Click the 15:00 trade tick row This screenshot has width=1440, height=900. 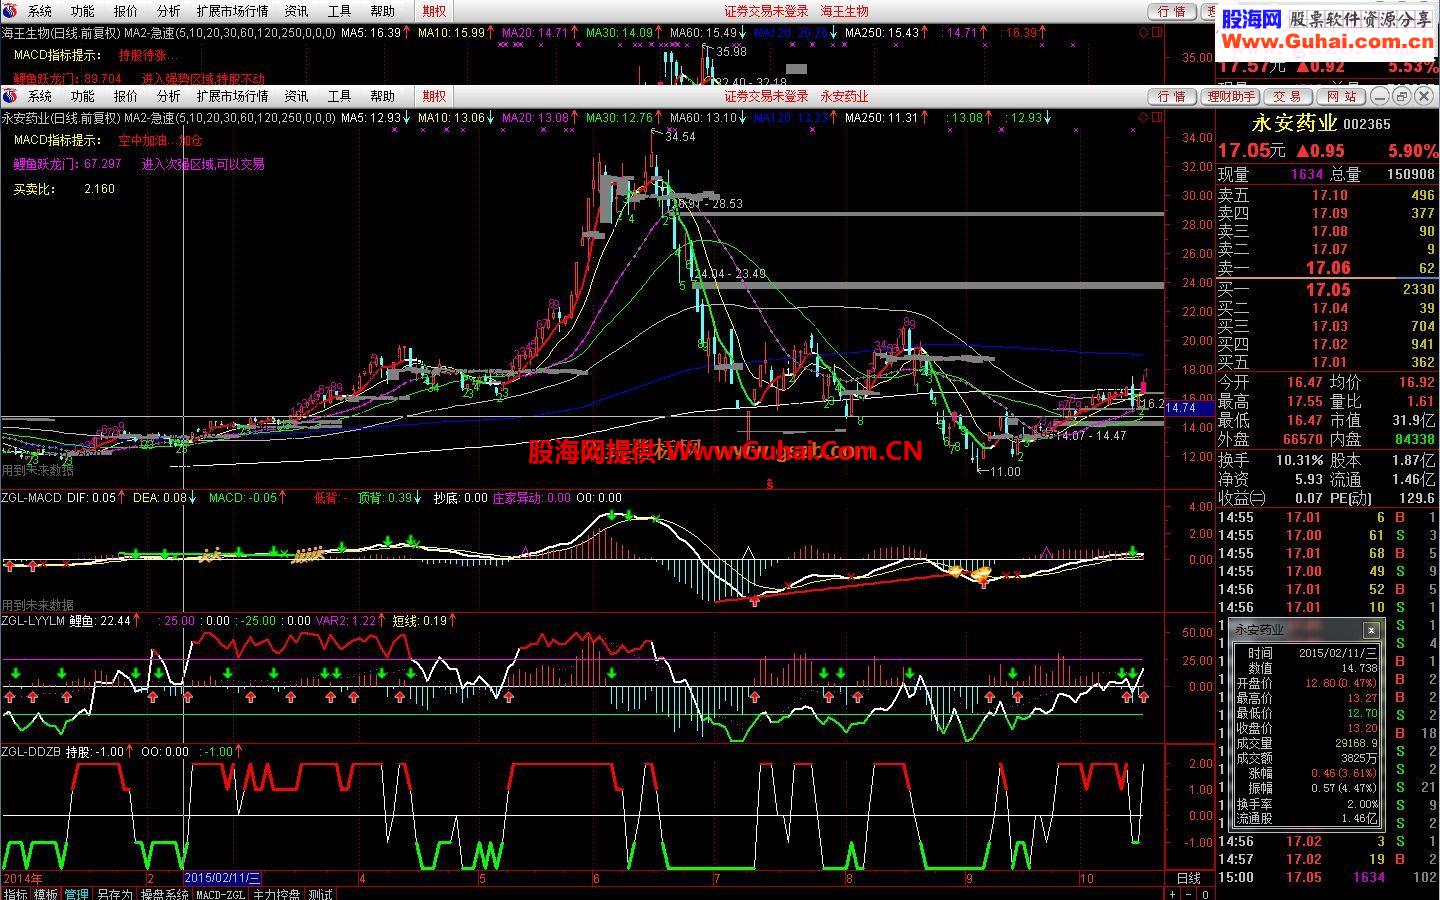coord(1327,877)
